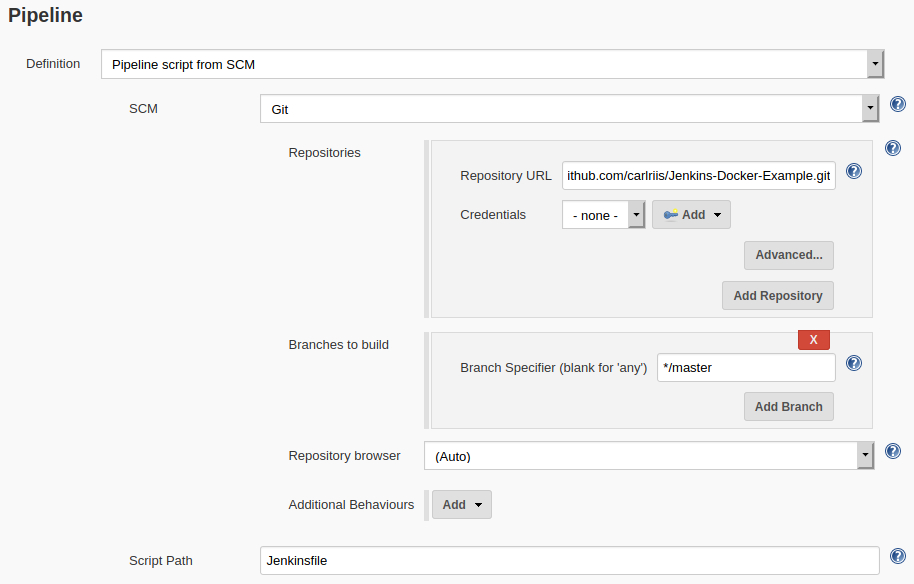Open help for Branch Specifier field
914x584 pixels.
point(853,363)
